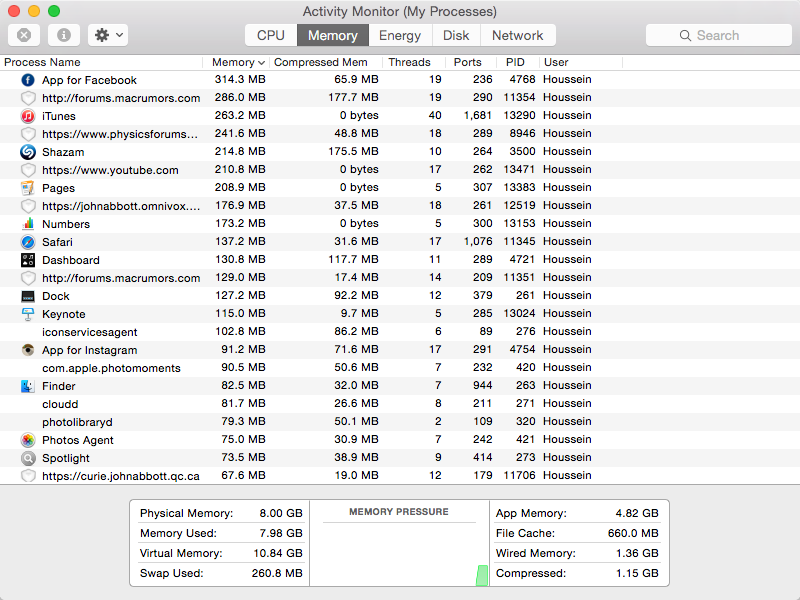This screenshot has width=800, height=600.
Task: Click Keynote memory value 115.0 MB
Action: point(240,313)
